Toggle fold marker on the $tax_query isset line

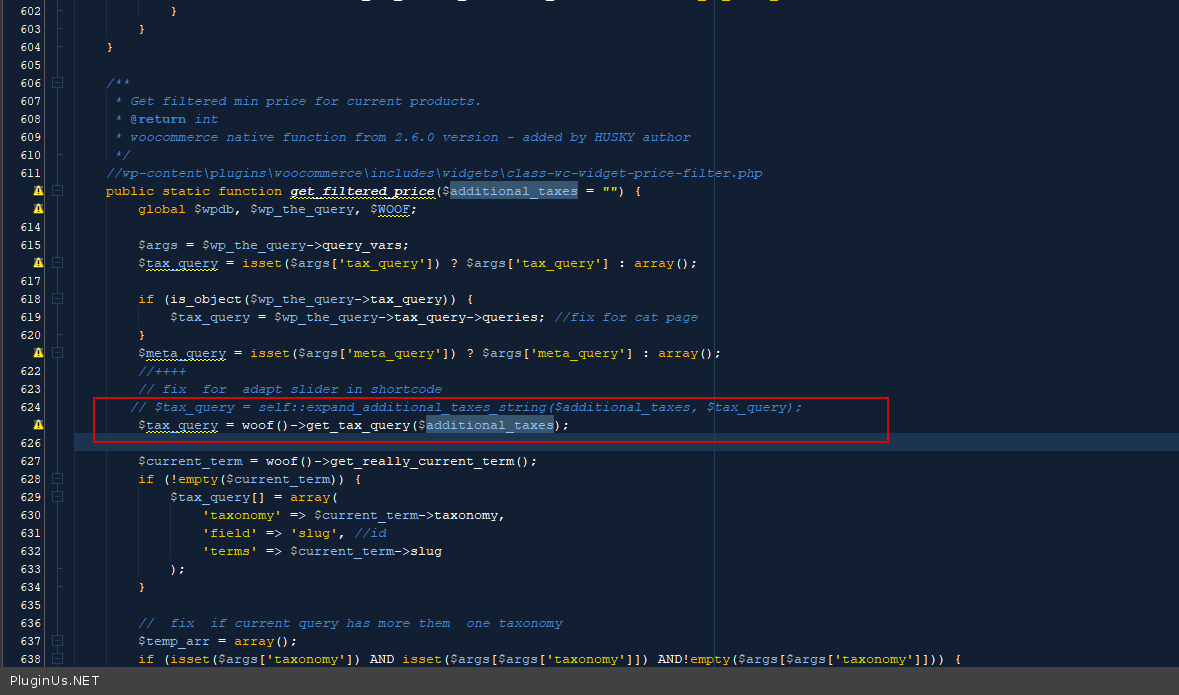coord(57,263)
